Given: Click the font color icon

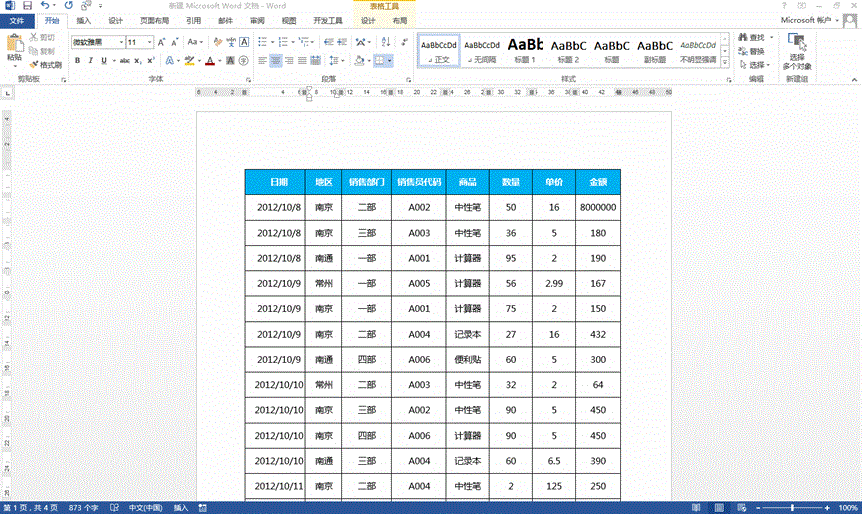Looking at the screenshot, I should pyautogui.click(x=209, y=61).
